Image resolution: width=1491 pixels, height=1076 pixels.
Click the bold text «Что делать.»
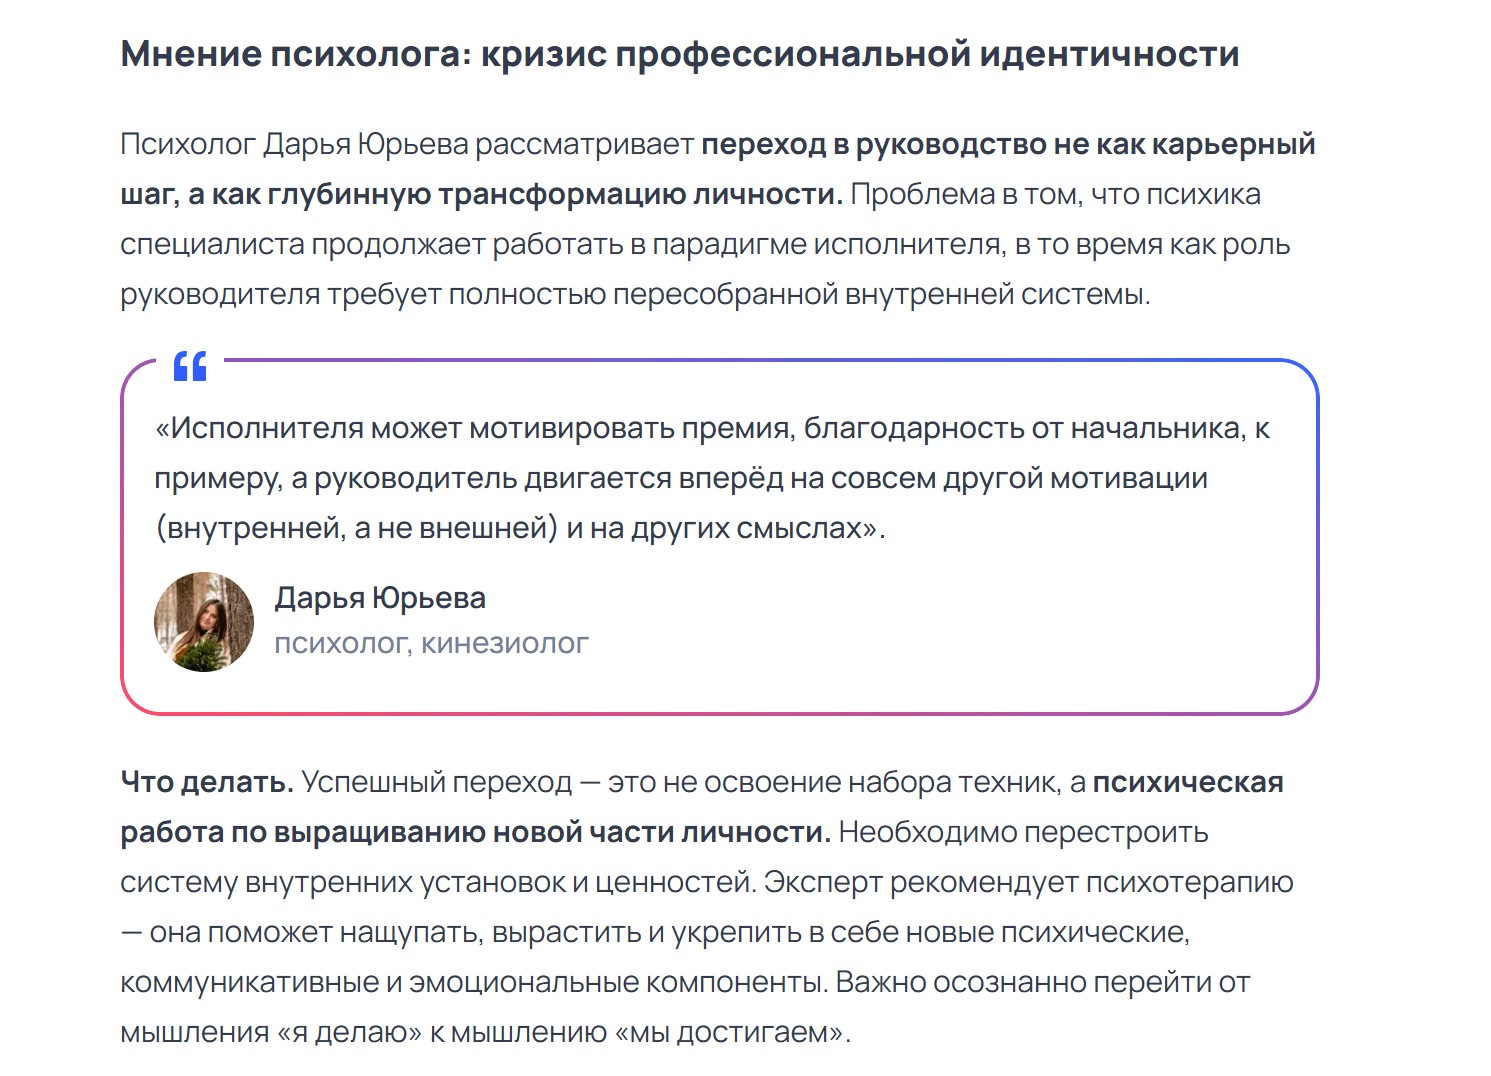[207, 782]
